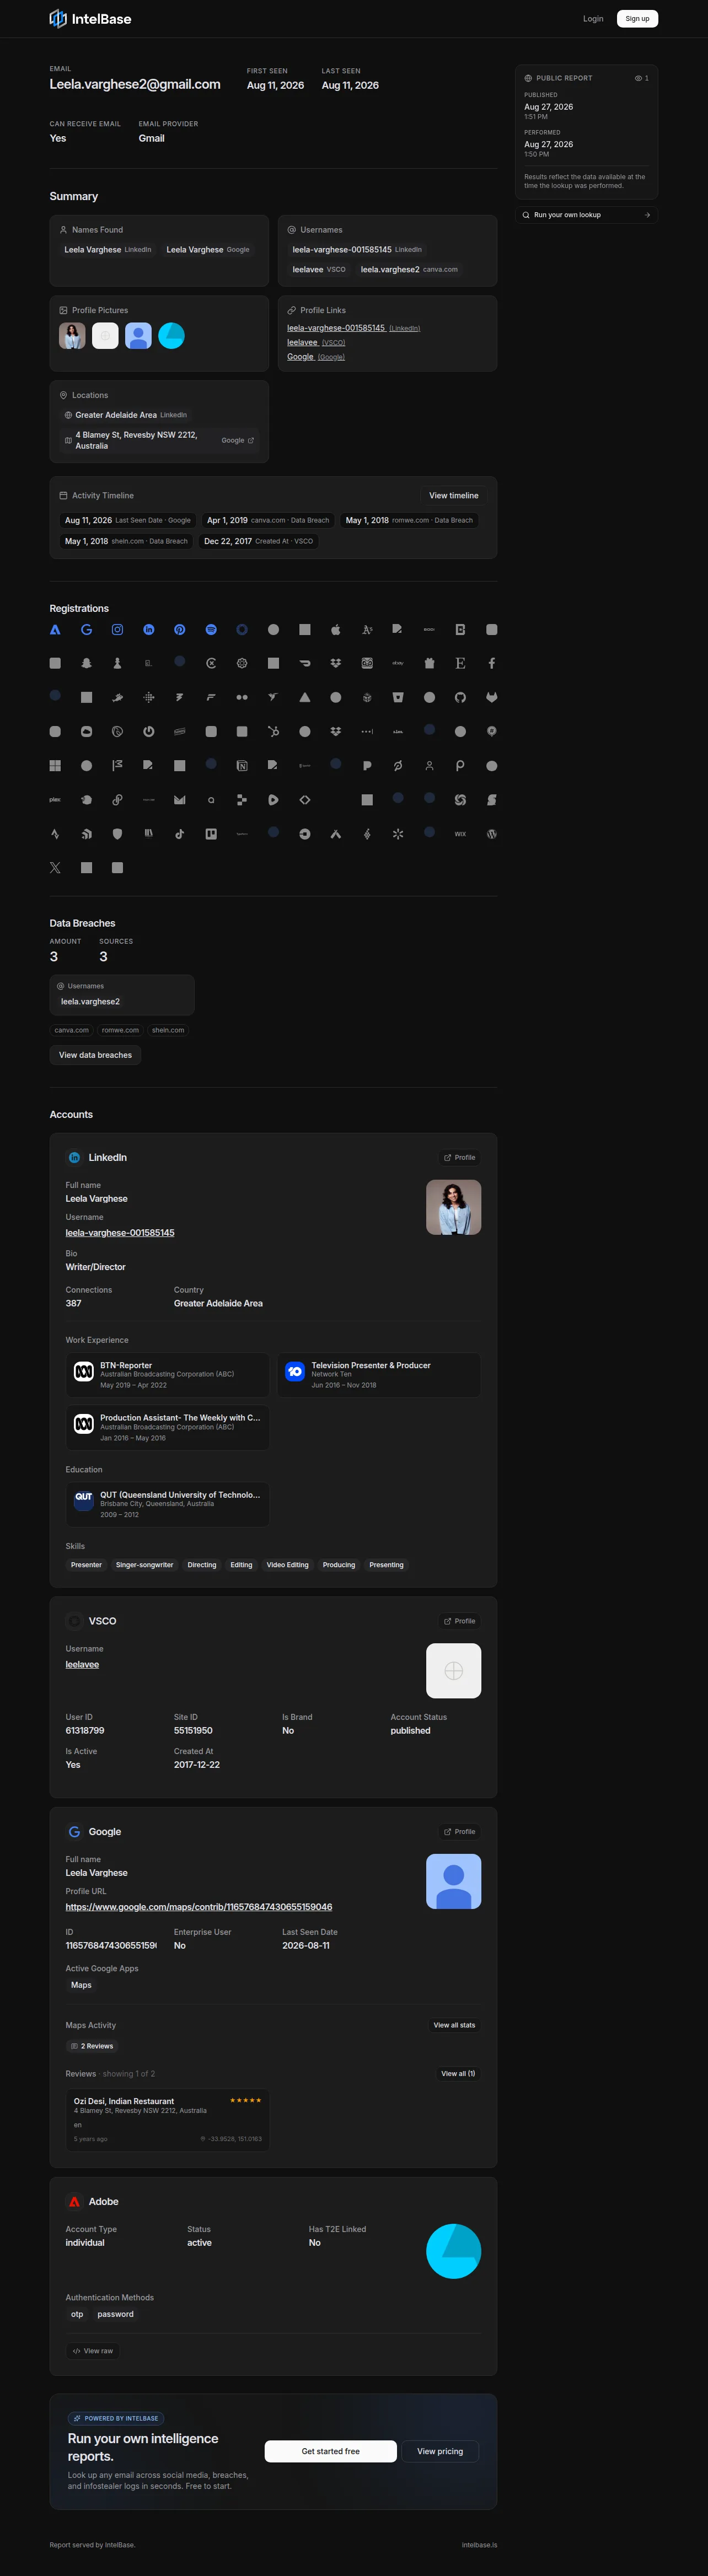Open the Google account Profile button
The image size is (708, 2576).
(460, 1832)
